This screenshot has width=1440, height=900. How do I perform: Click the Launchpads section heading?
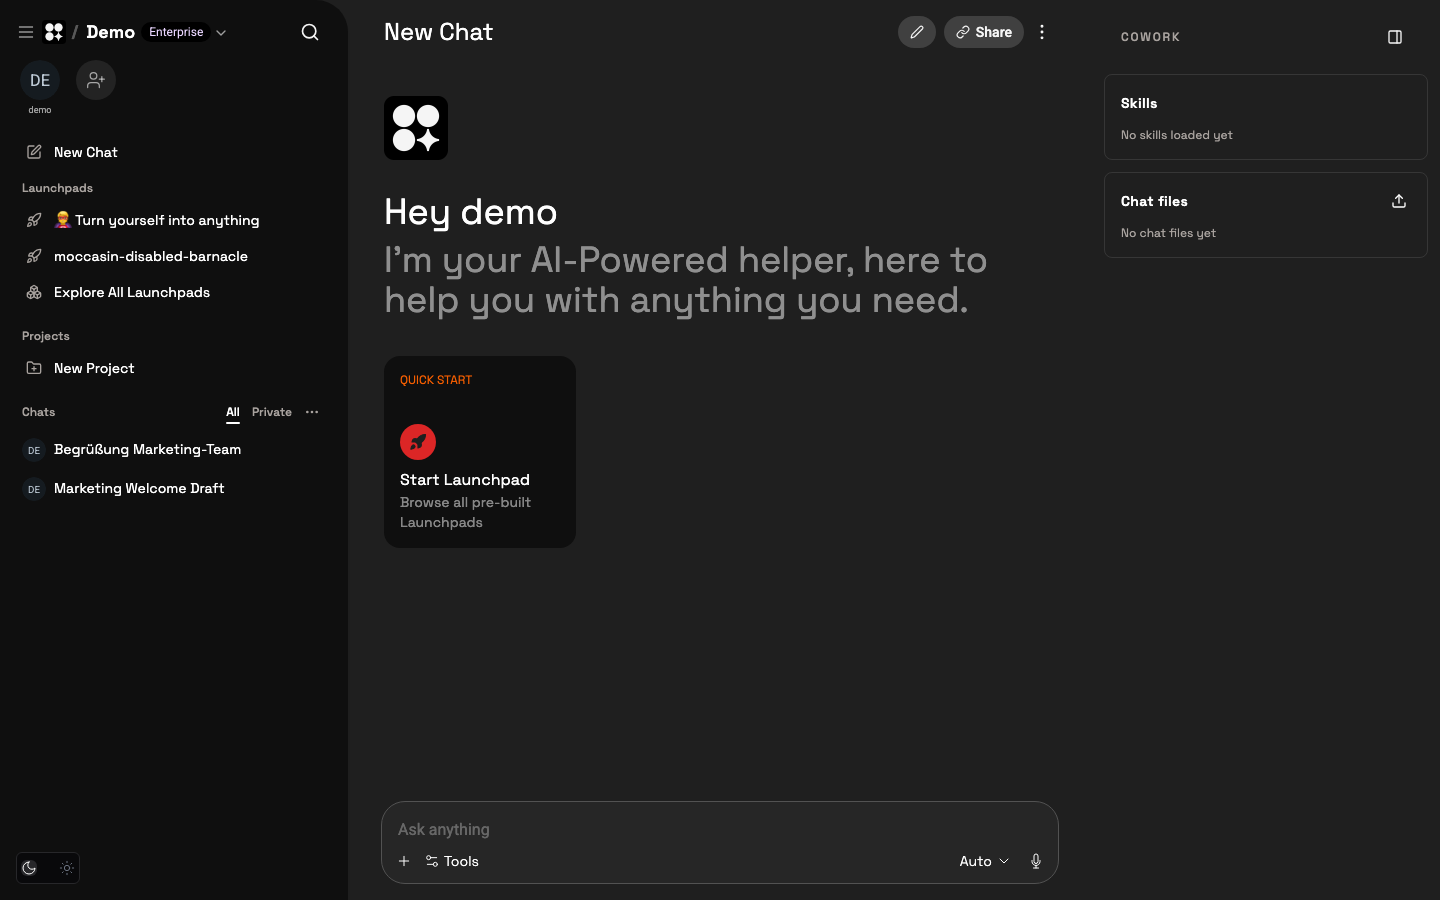57,188
